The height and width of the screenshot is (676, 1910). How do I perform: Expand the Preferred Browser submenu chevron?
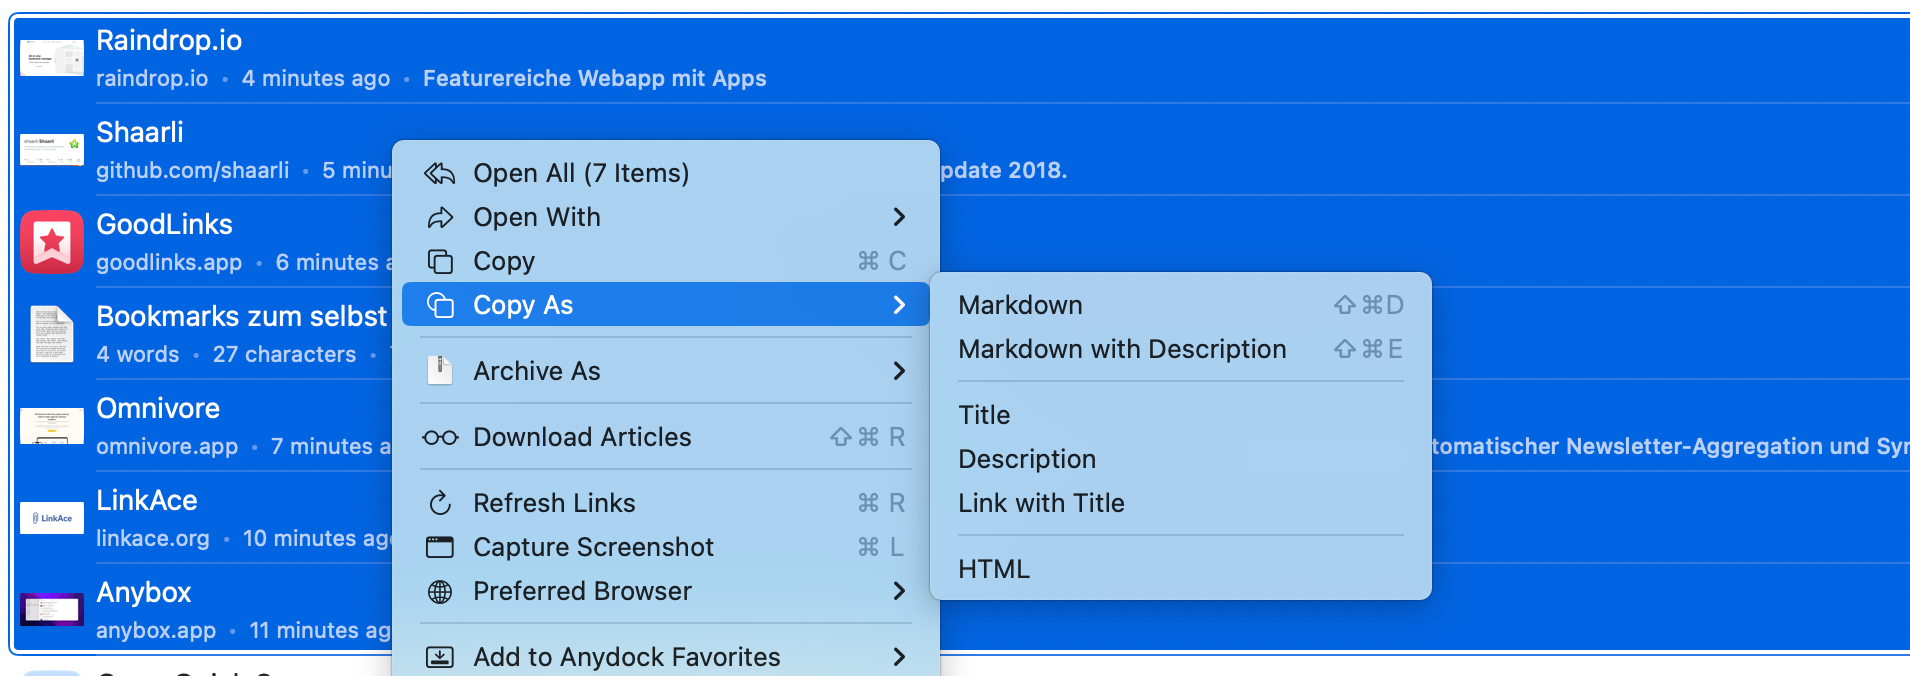coord(899,591)
